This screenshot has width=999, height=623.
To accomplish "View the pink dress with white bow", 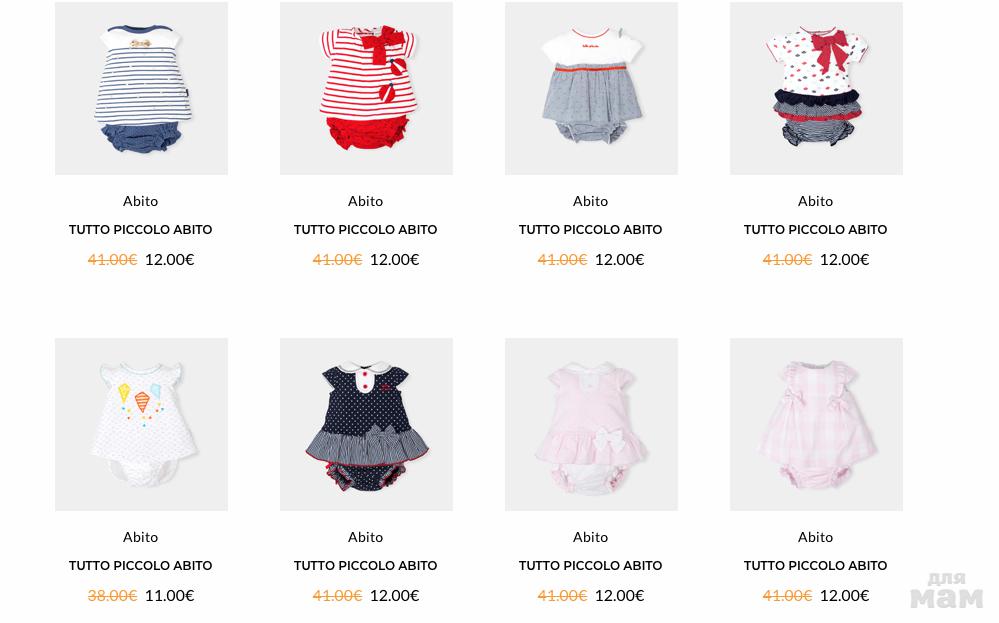I will 591,424.
